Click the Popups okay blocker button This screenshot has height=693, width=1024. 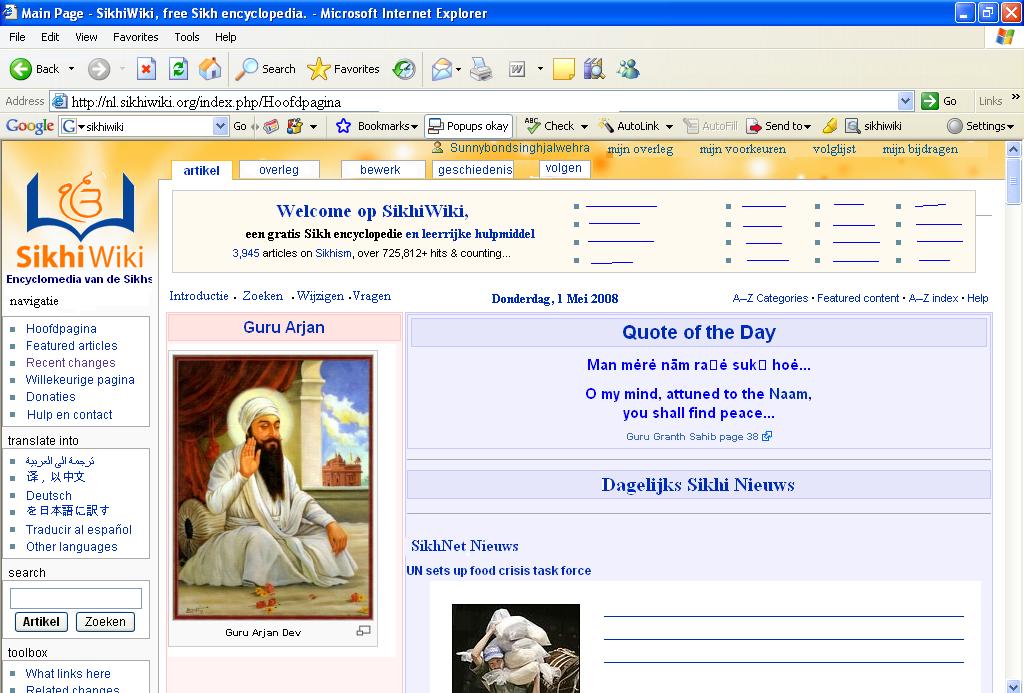[468, 126]
